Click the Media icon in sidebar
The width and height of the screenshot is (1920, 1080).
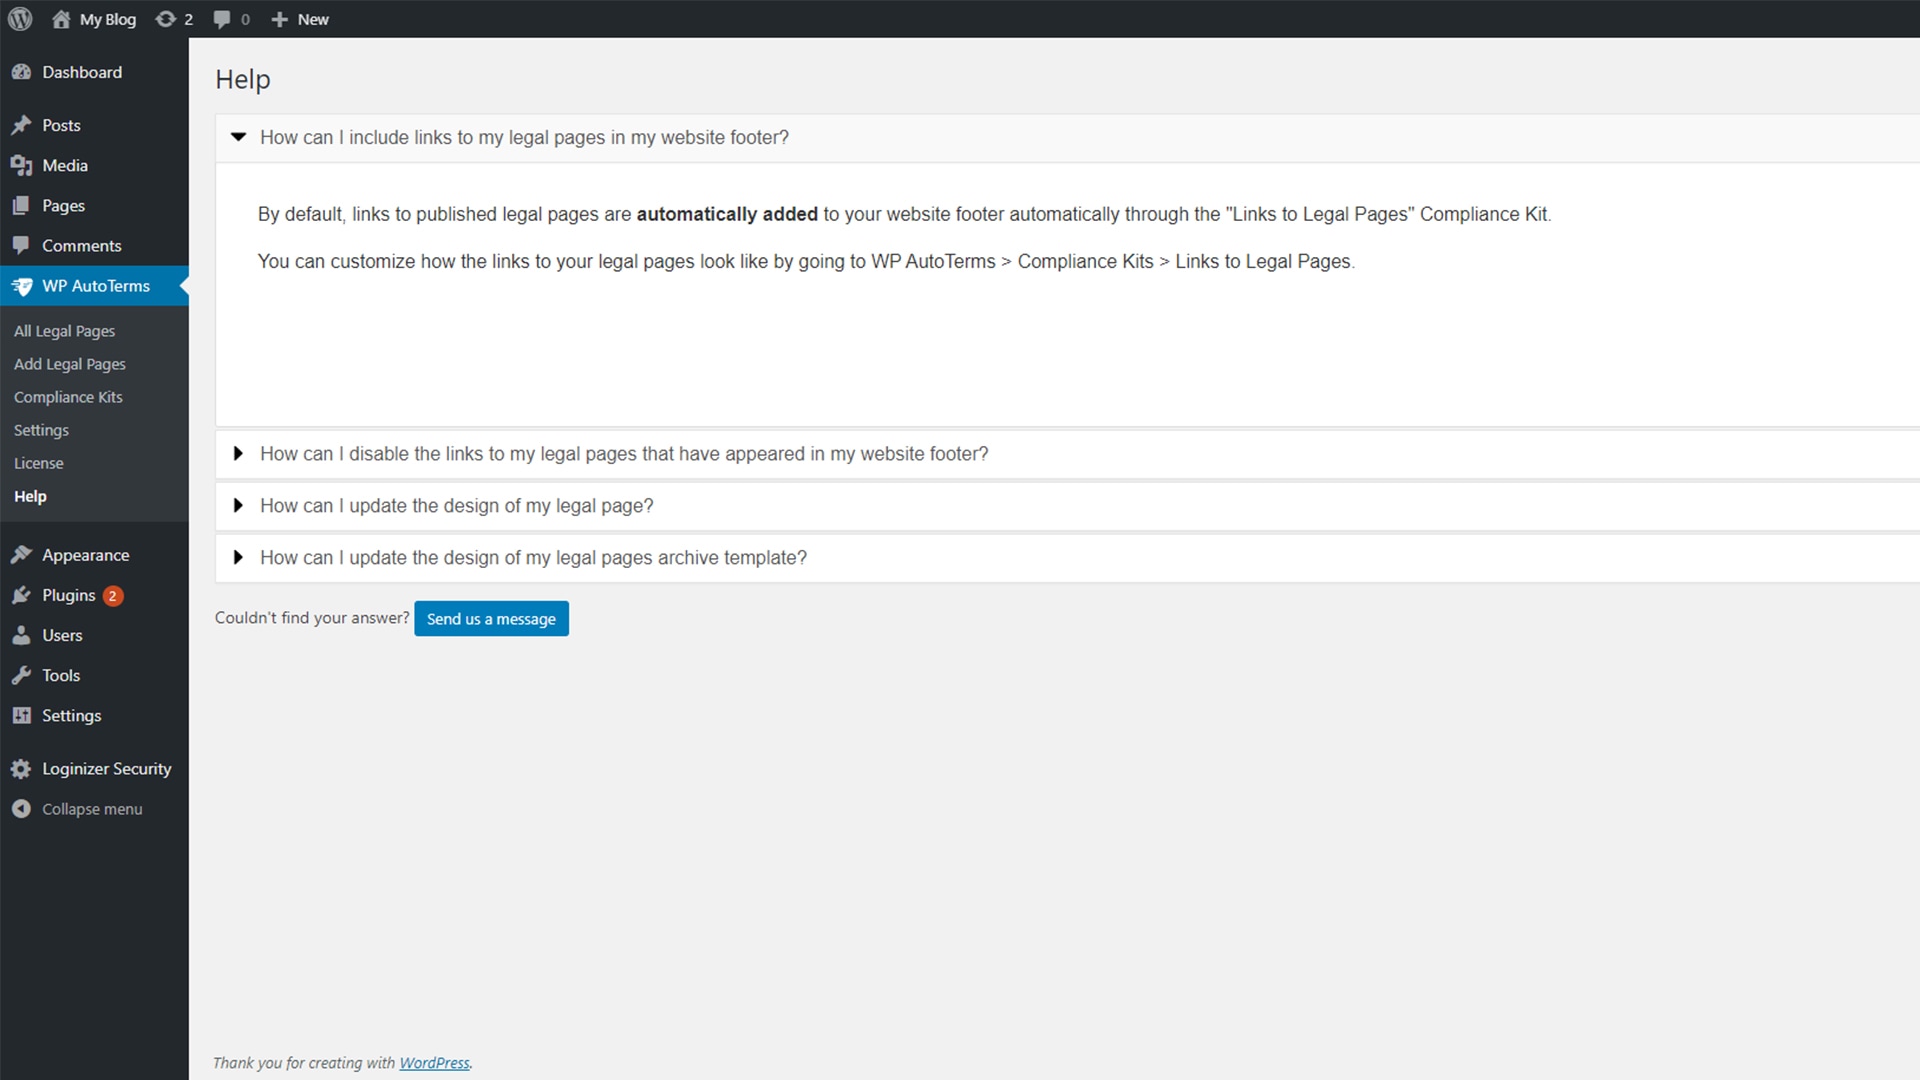click(x=21, y=165)
